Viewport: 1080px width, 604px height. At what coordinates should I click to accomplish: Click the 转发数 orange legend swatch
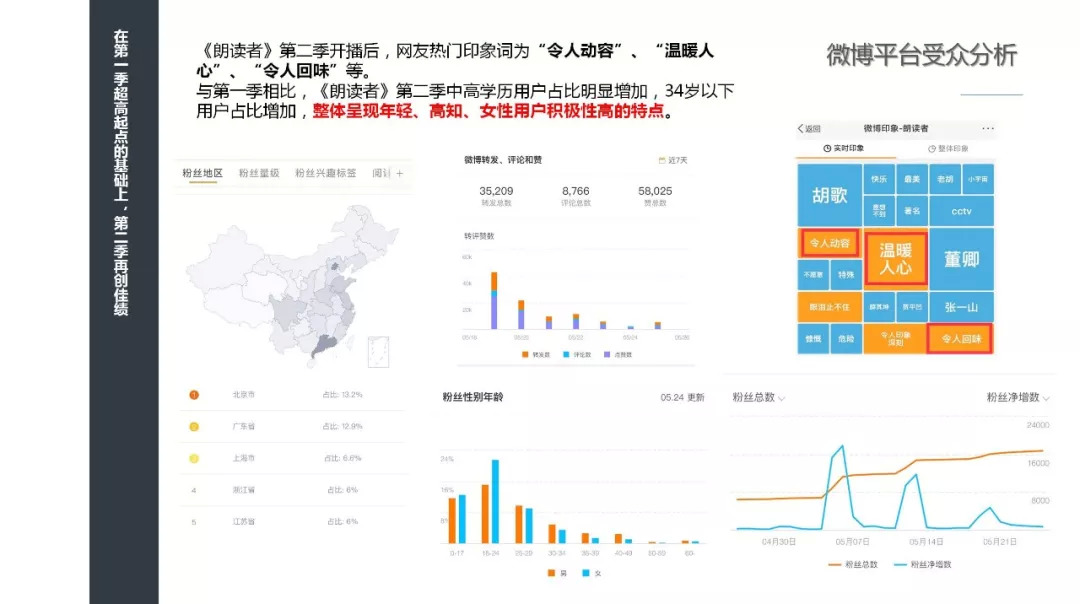(x=525, y=355)
